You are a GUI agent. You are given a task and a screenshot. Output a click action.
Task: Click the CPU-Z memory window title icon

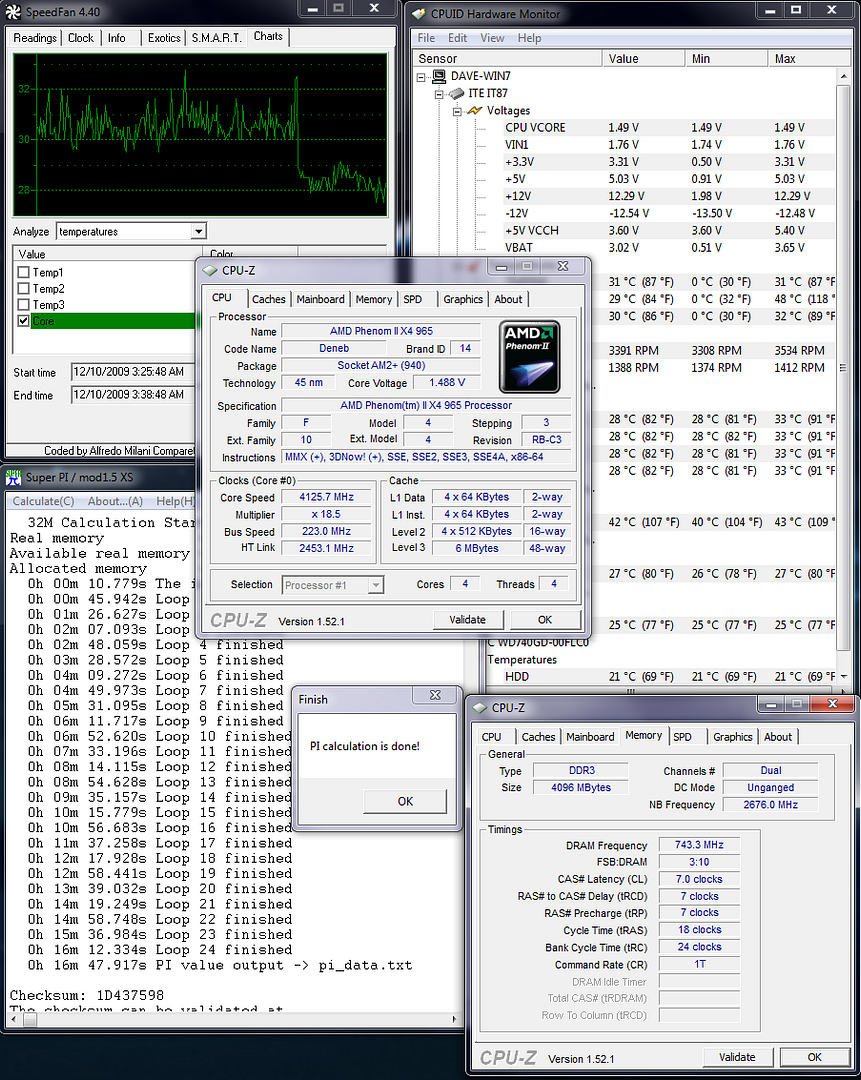[x=480, y=707]
